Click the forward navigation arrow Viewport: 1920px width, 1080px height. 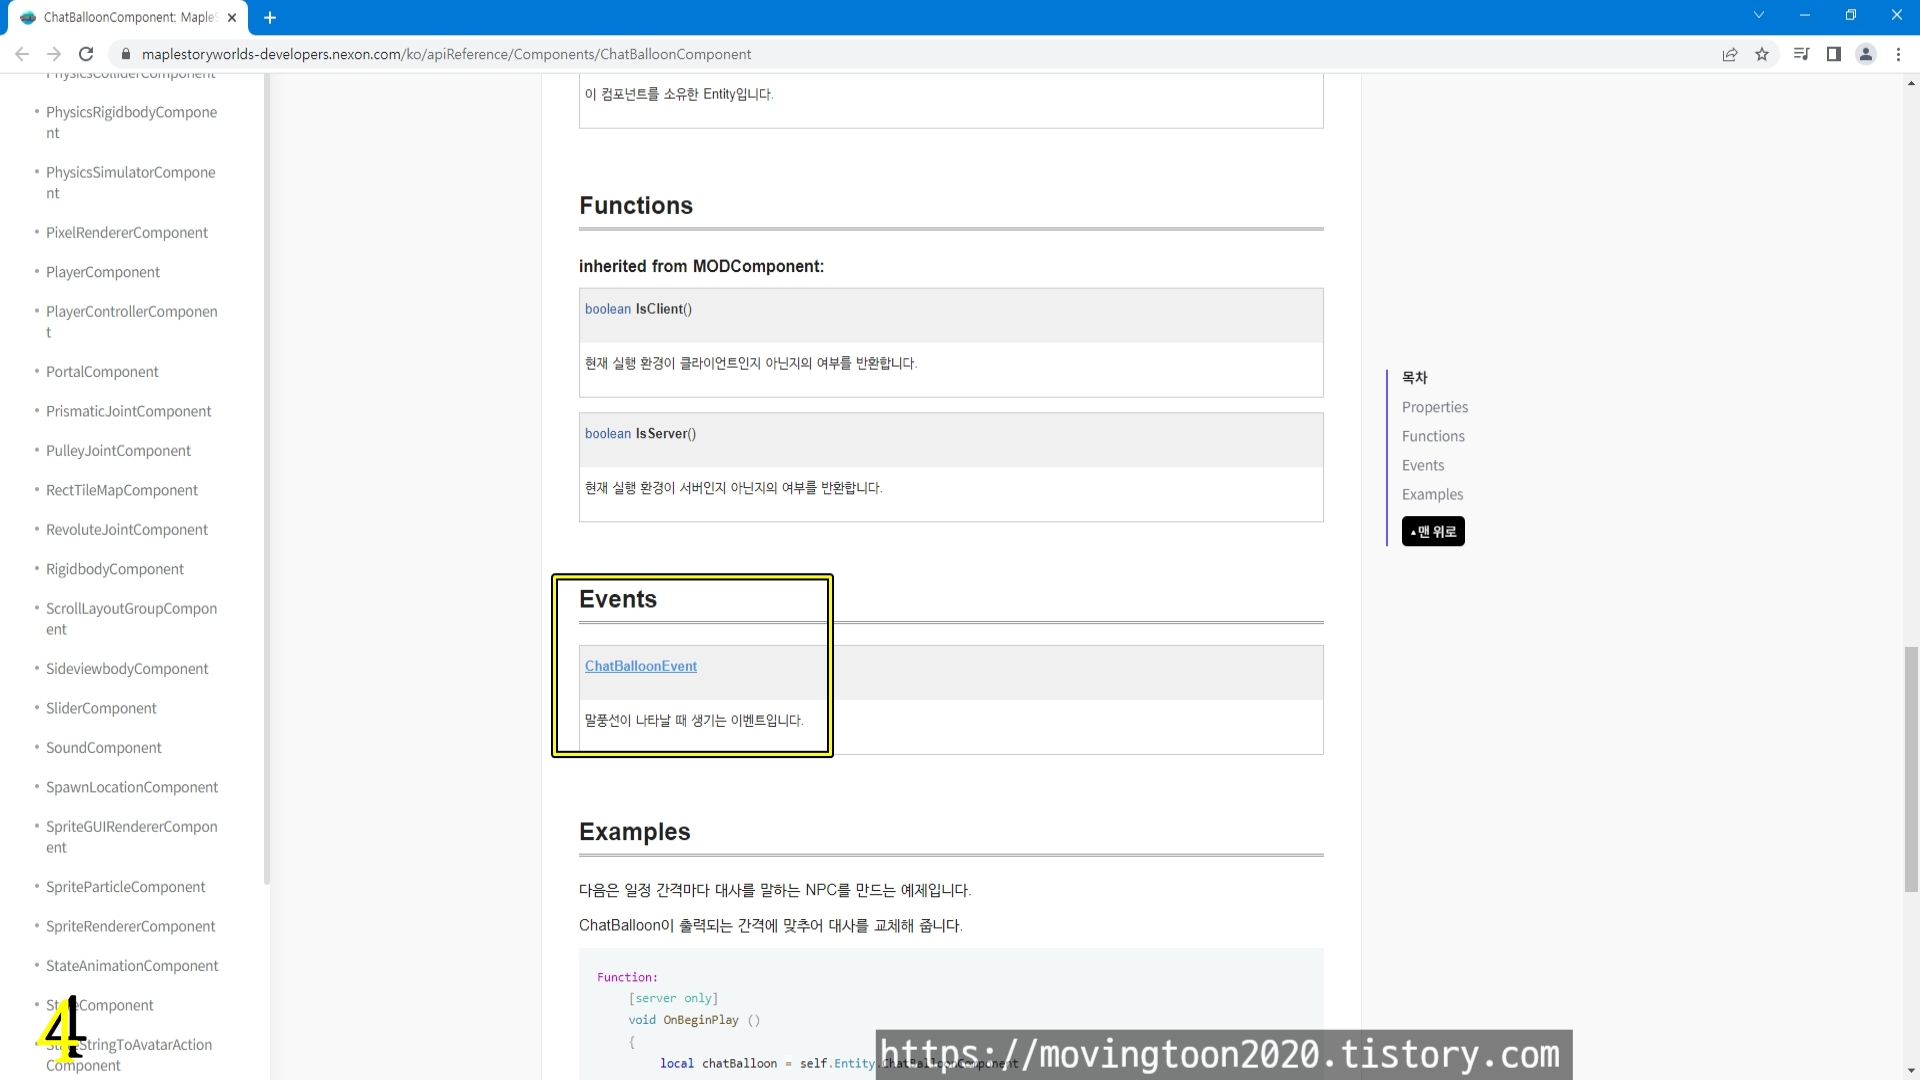coord(54,54)
